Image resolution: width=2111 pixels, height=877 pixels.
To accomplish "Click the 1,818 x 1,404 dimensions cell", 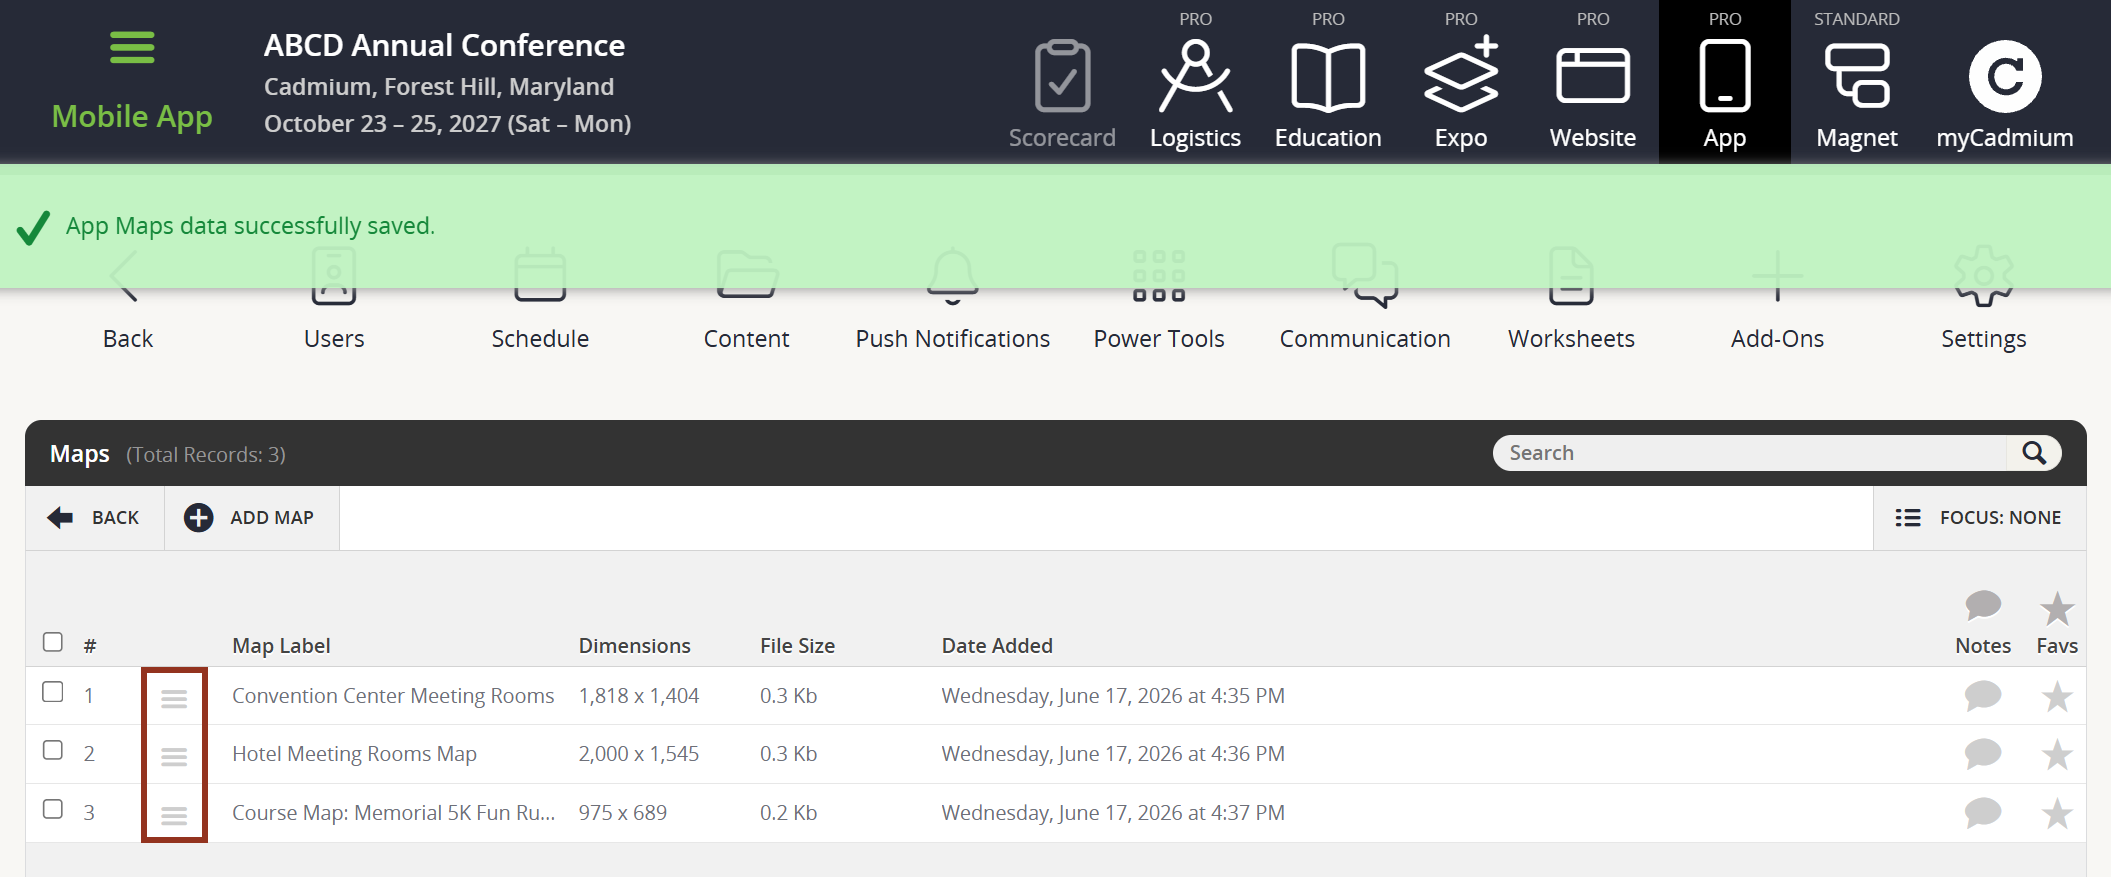I will click(x=638, y=696).
